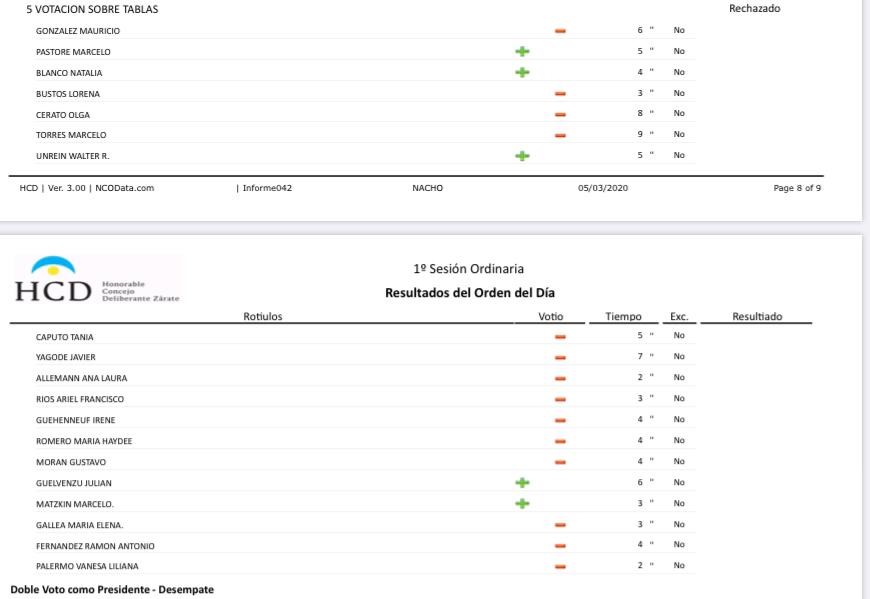Click the red minus beside CAPUTO TANIA
The width and height of the screenshot is (870, 599).
pyautogui.click(x=560, y=336)
